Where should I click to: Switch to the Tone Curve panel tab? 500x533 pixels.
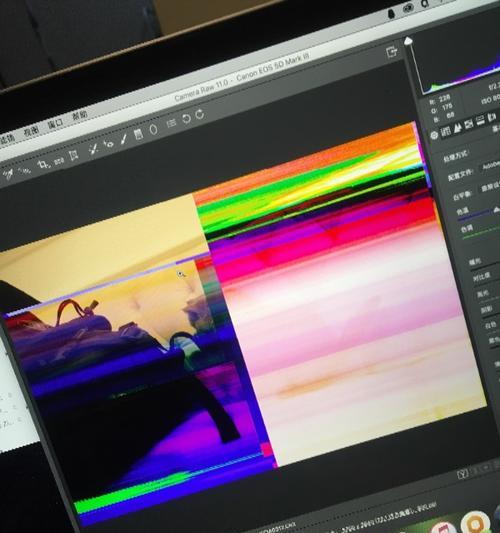point(446,132)
